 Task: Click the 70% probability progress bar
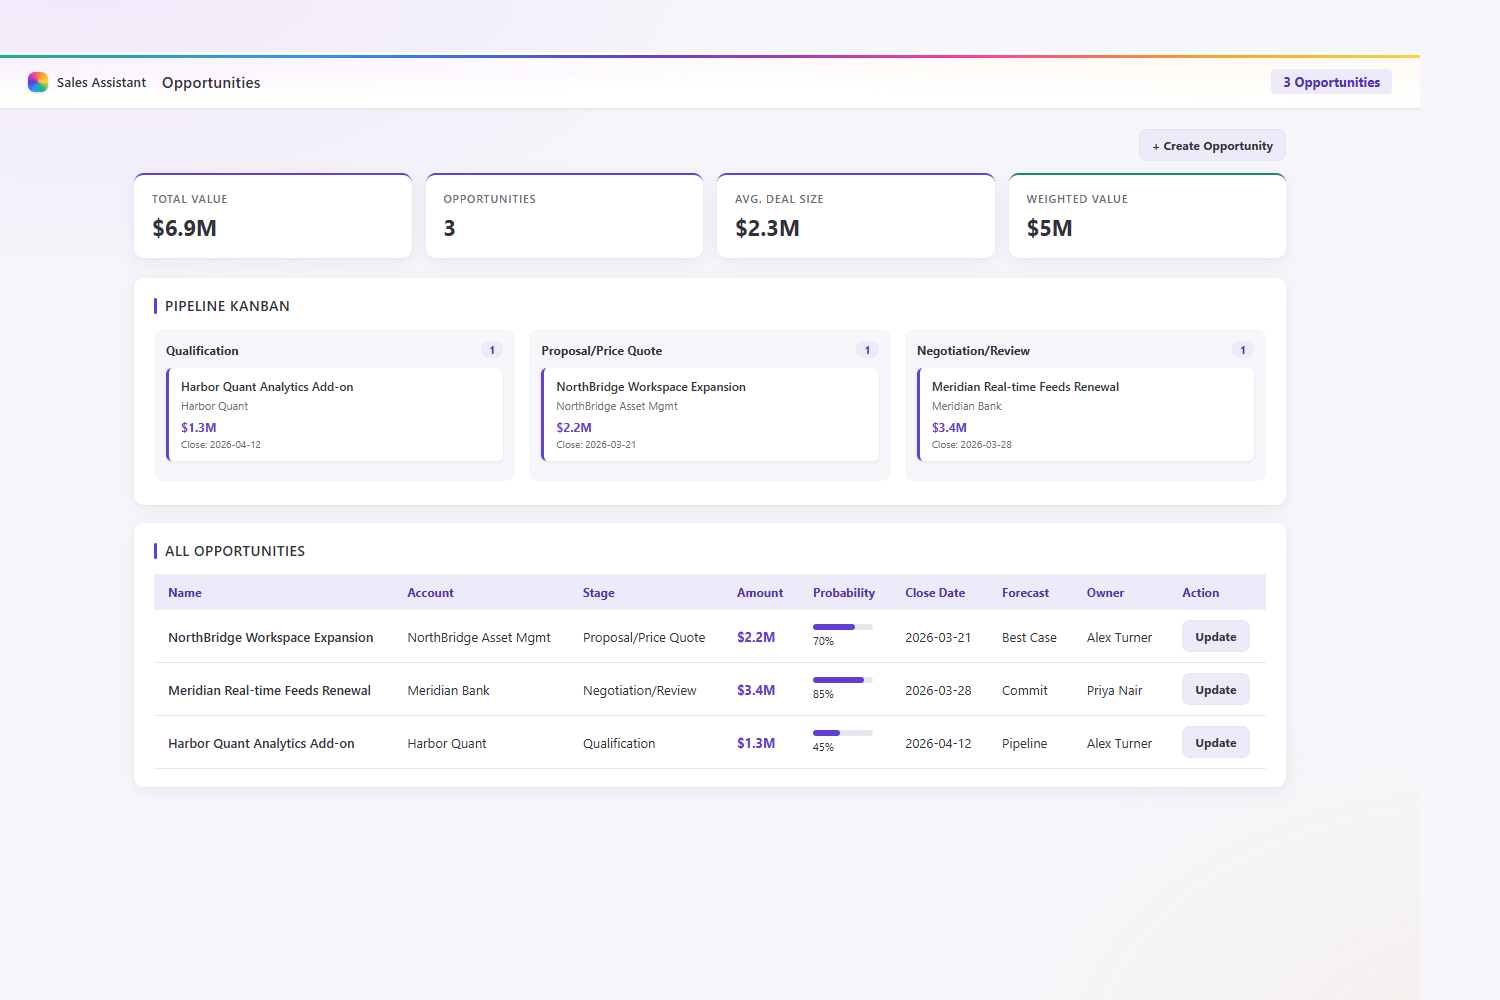click(x=843, y=627)
